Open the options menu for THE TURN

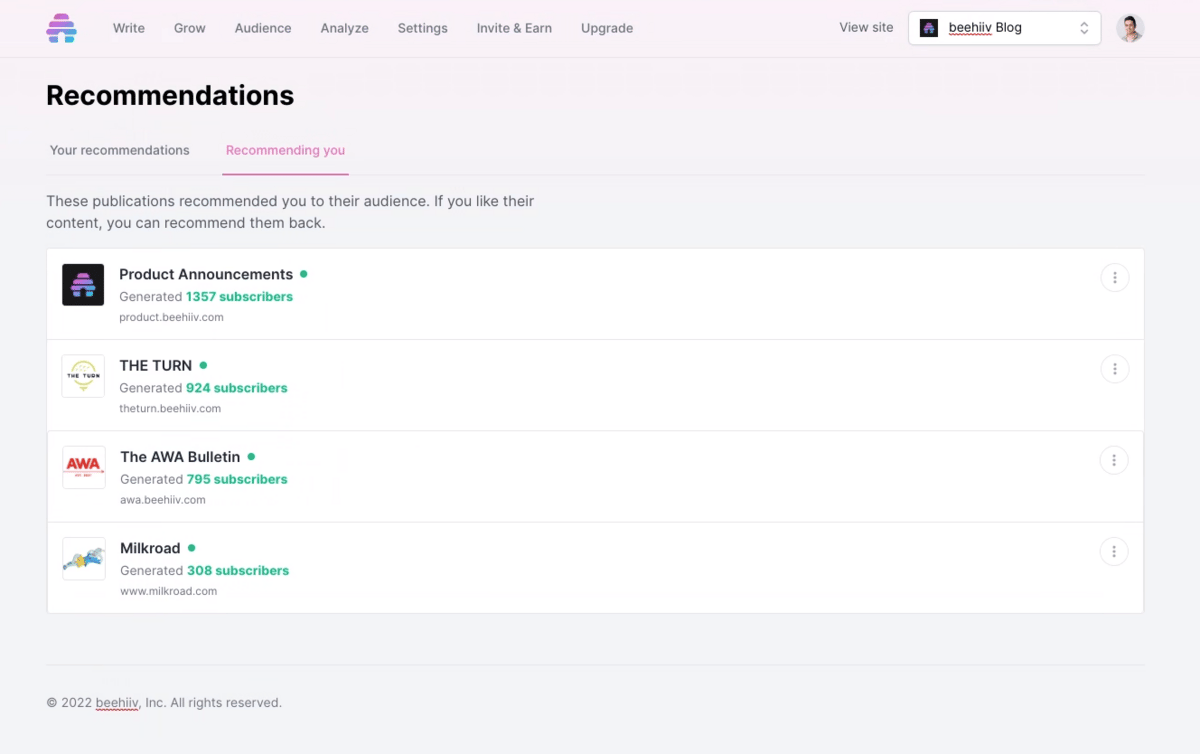pos(1115,369)
